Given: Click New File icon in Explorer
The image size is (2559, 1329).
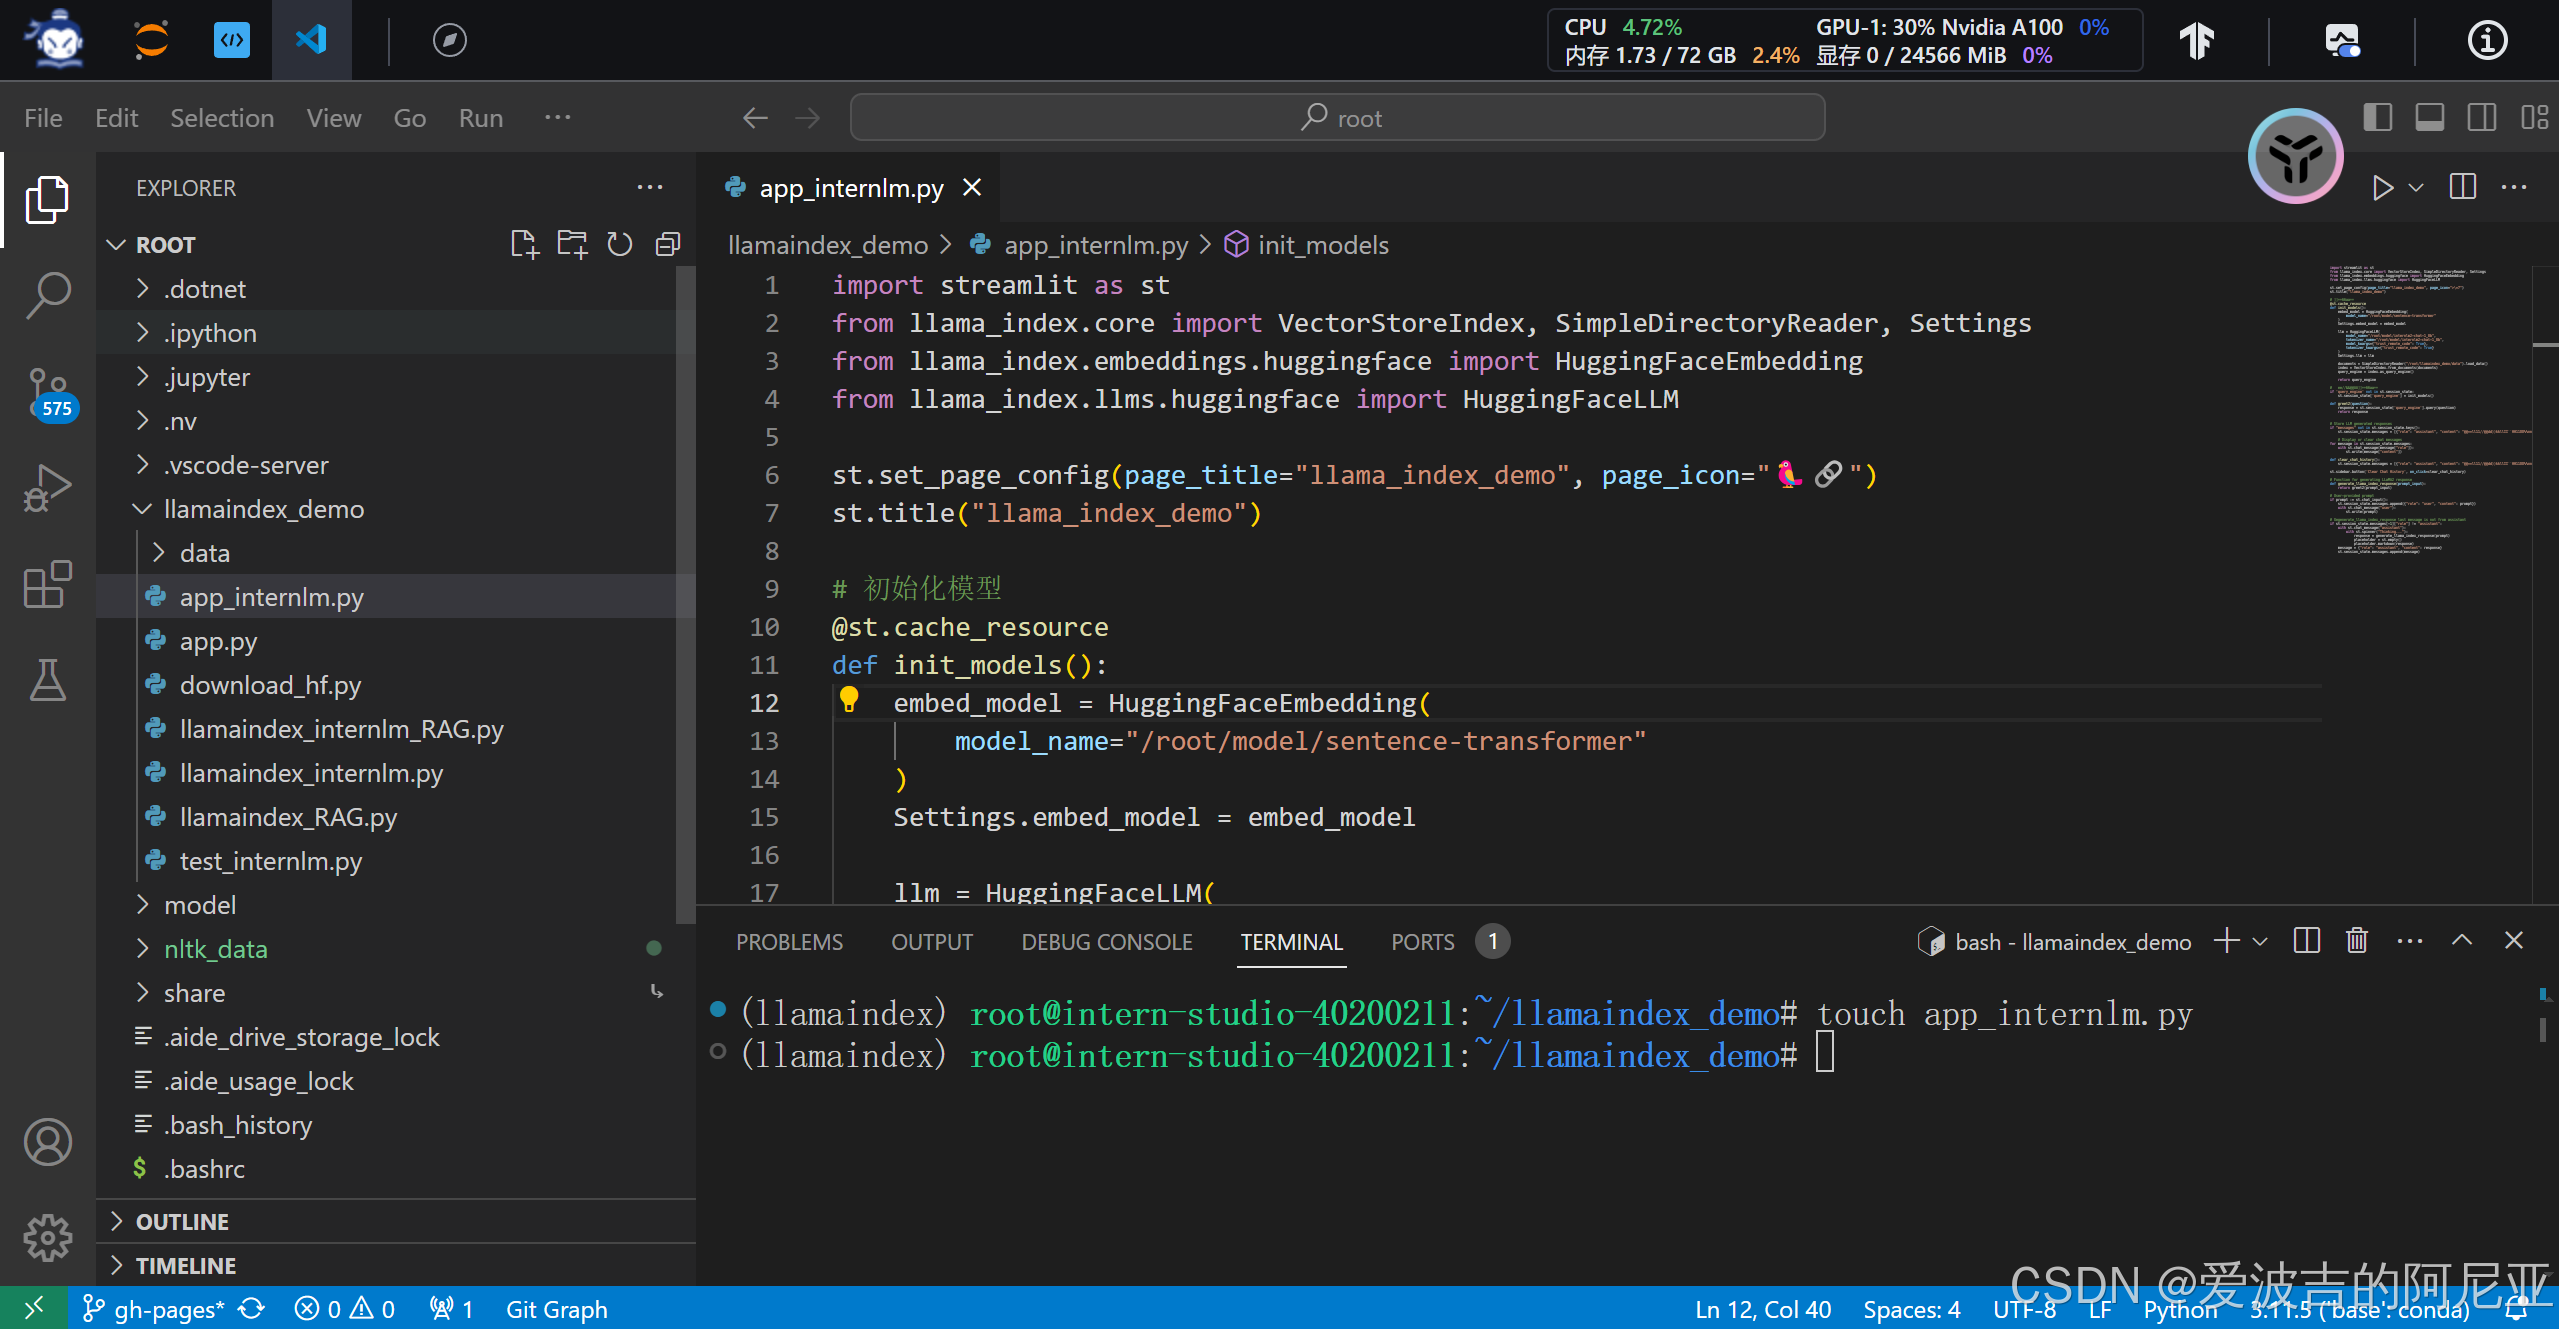Looking at the screenshot, I should (524, 244).
